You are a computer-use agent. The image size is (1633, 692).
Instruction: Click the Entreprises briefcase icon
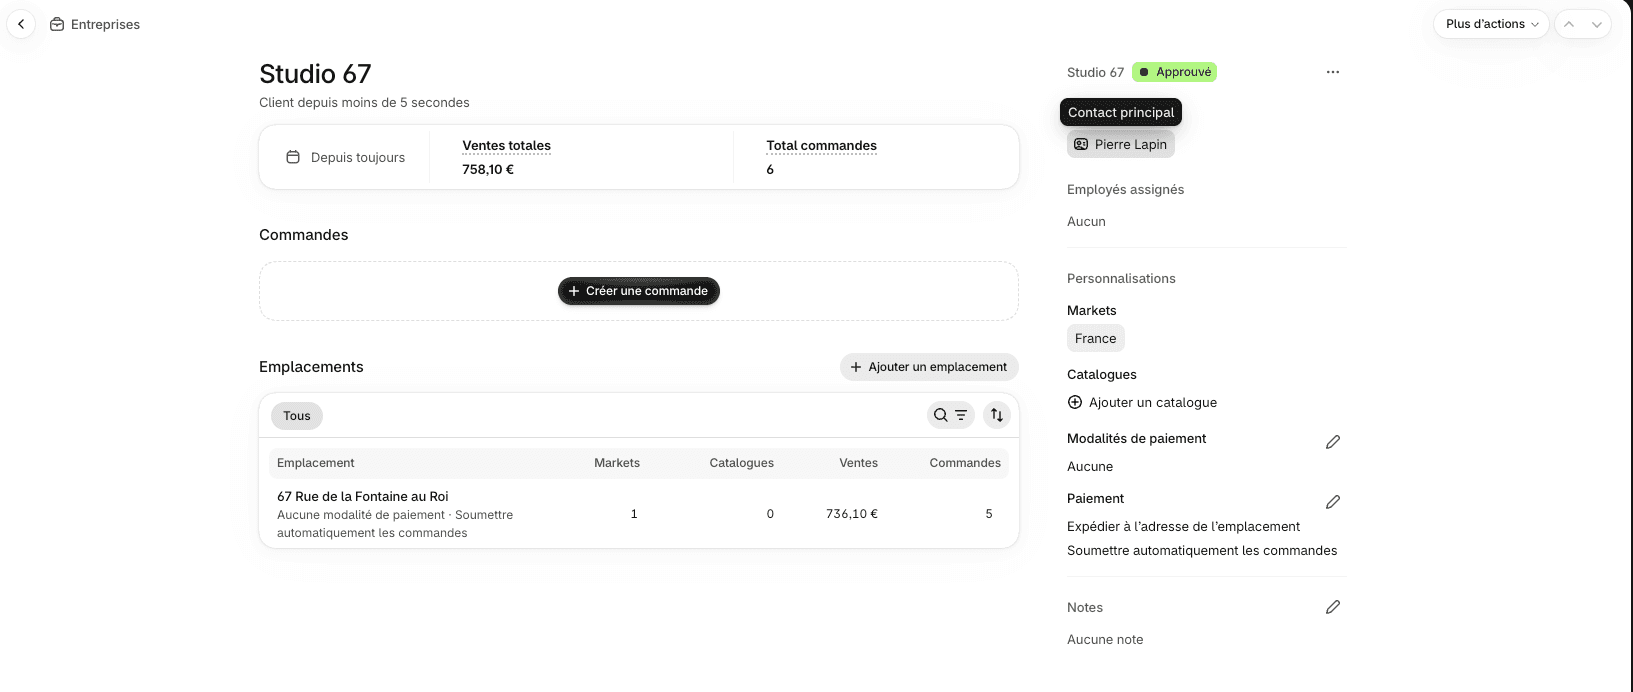[57, 24]
